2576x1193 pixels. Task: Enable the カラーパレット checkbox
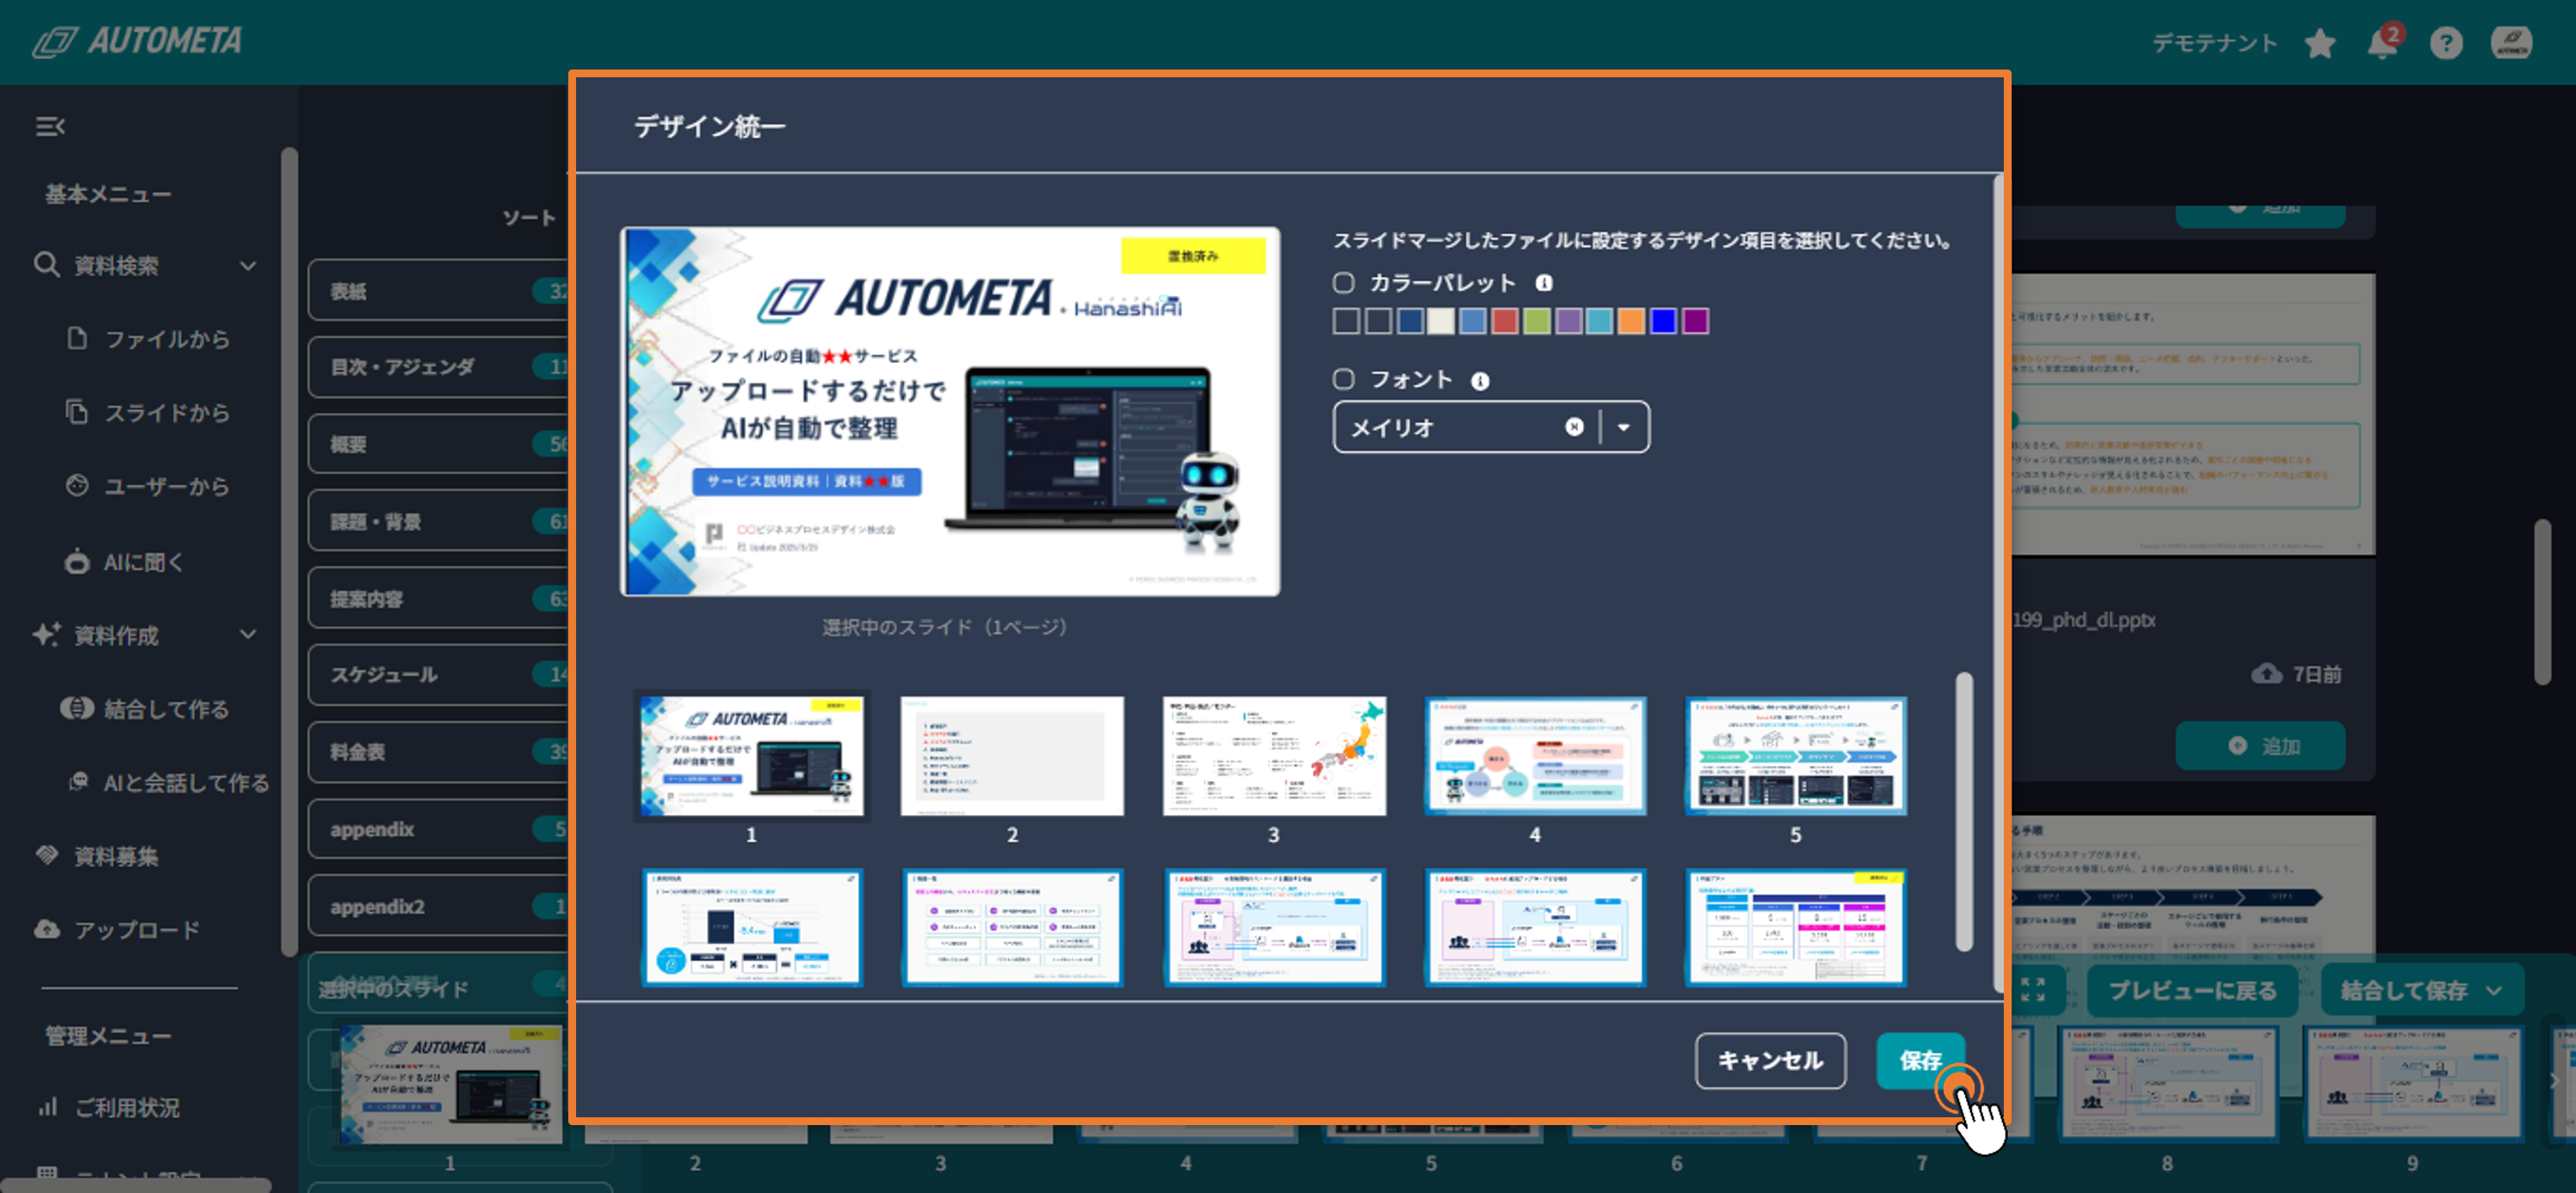coord(1343,283)
